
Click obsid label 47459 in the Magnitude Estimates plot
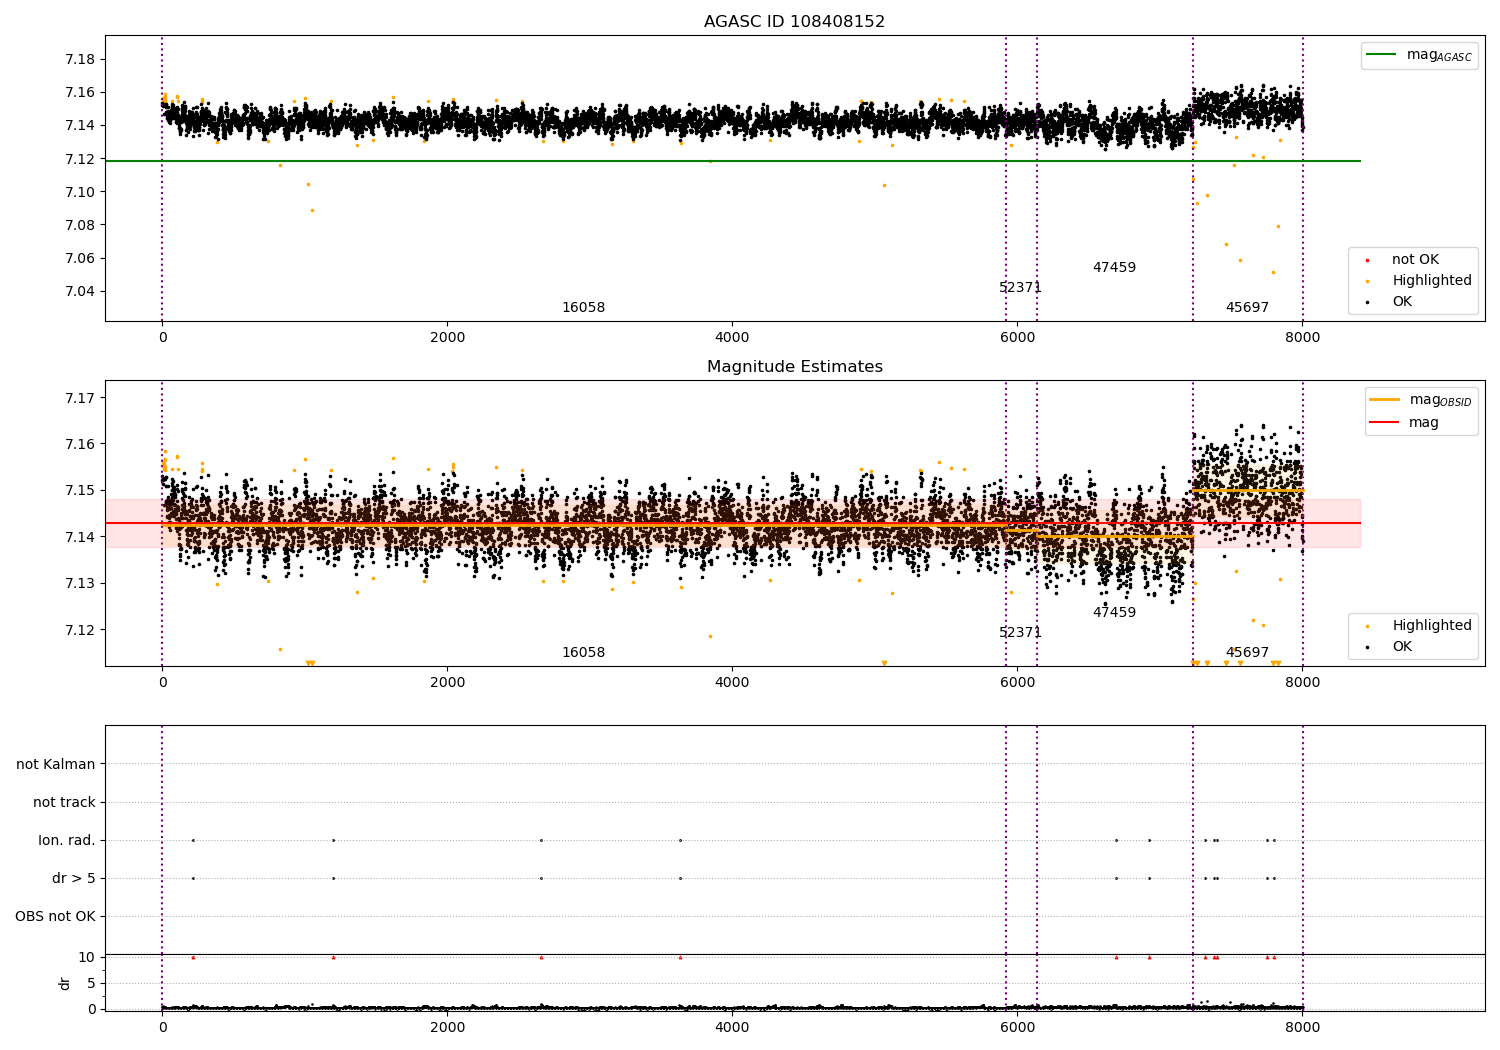[x=1114, y=612]
